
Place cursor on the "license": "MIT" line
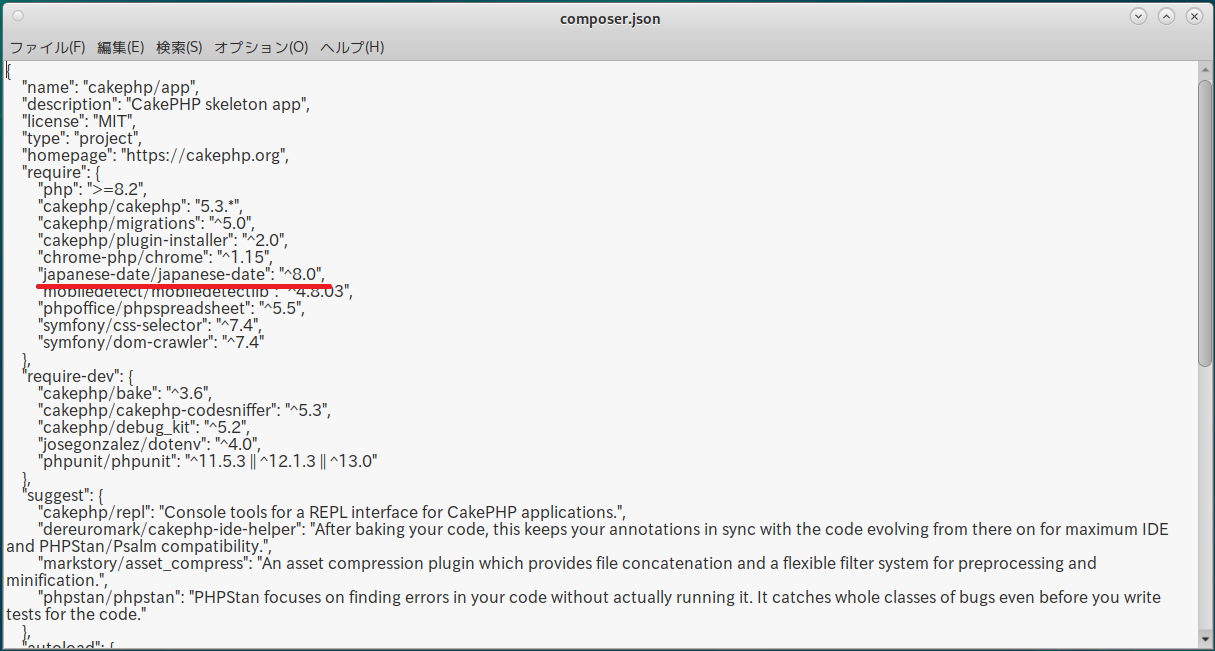pos(78,121)
